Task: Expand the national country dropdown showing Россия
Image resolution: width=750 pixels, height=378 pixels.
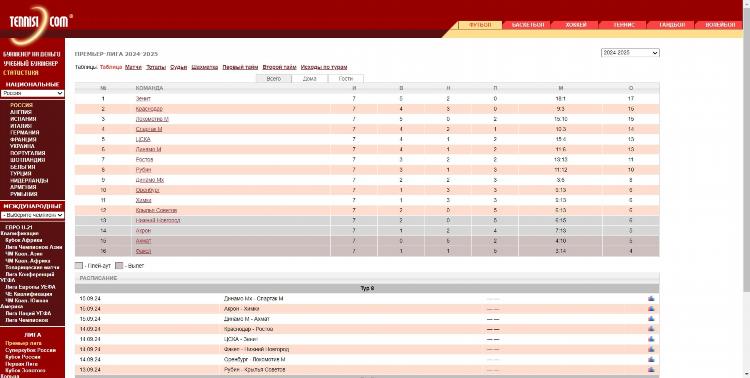Action: (x=33, y=93)
